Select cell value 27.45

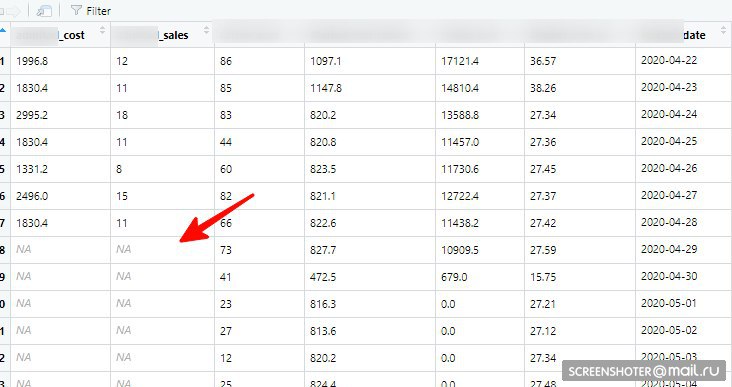(x=543, y=169)
